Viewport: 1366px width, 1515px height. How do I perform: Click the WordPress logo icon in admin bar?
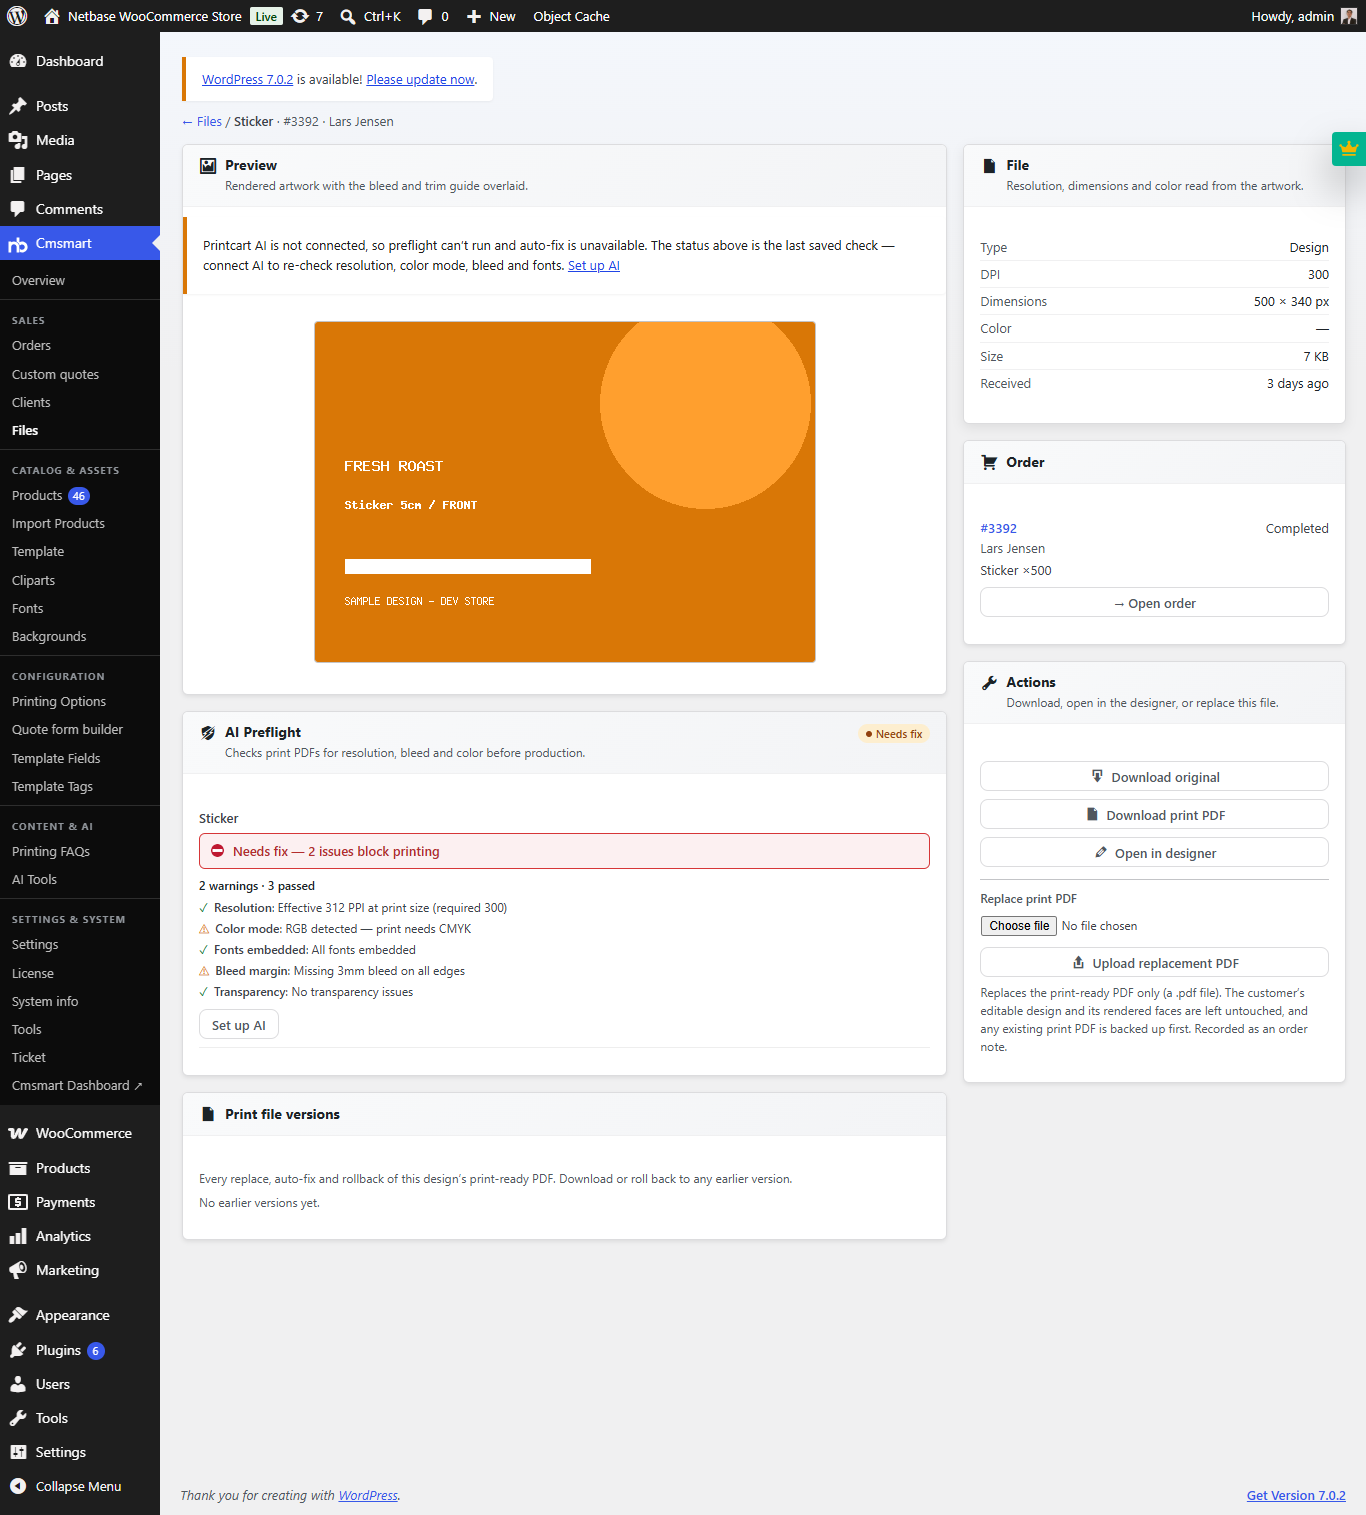[17, 16]
